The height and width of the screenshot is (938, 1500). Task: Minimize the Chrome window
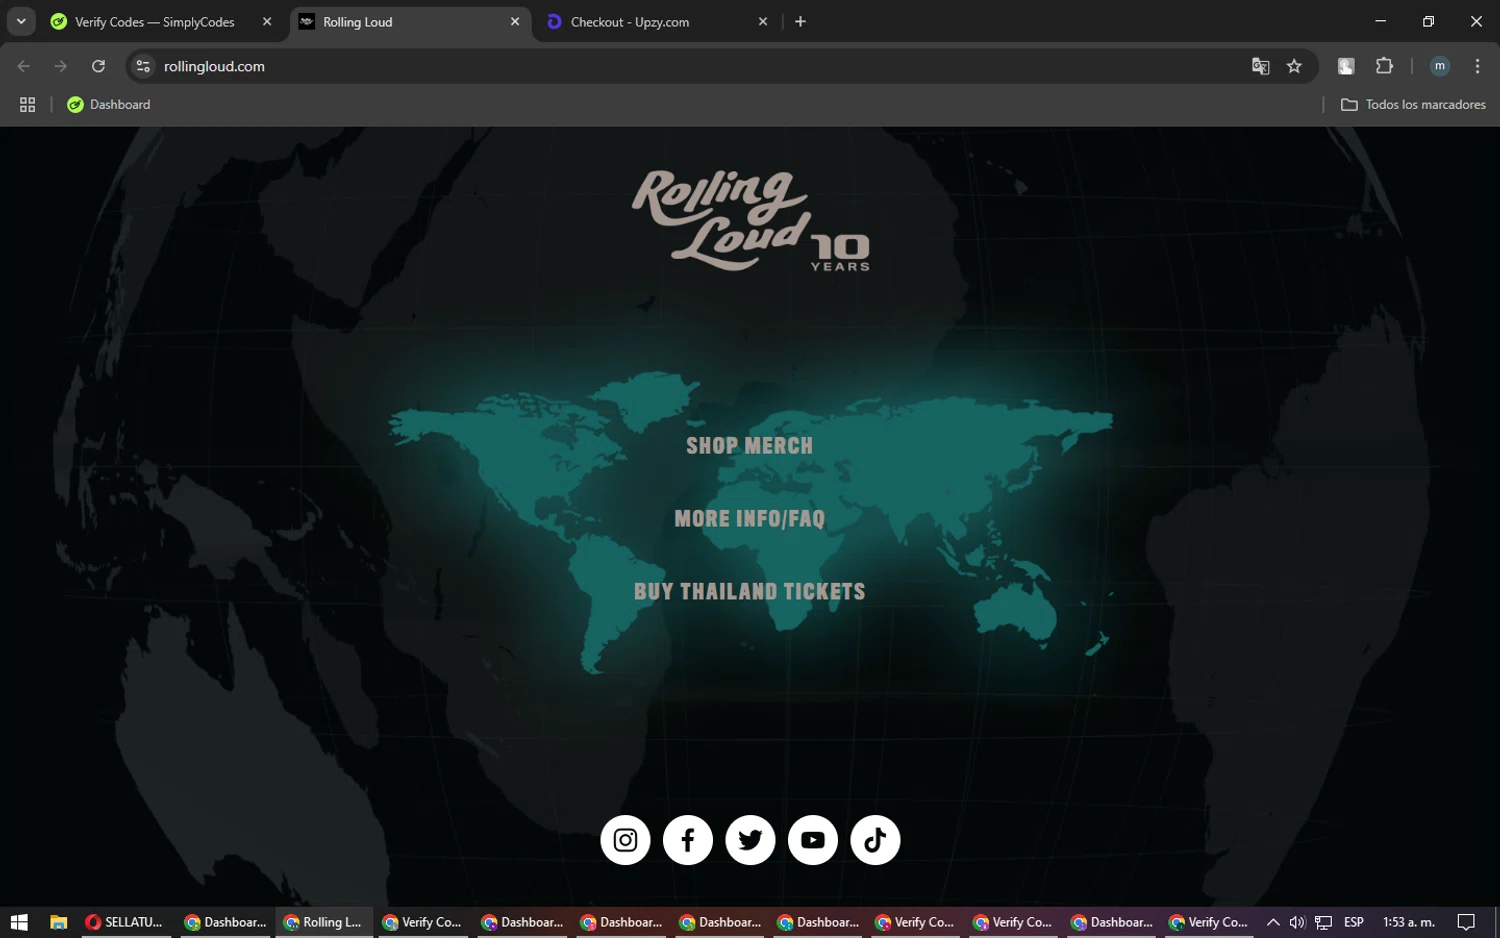(x=1381, y=22)
